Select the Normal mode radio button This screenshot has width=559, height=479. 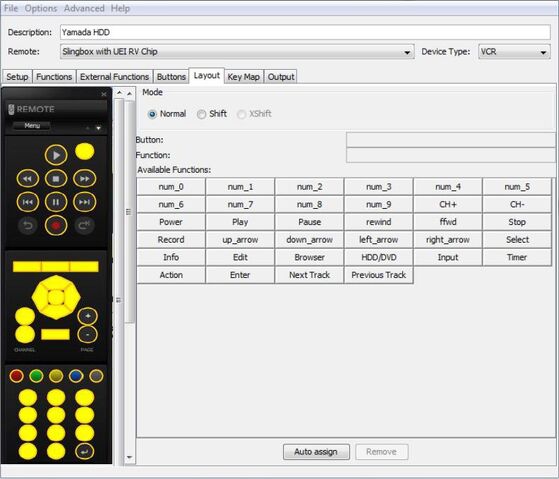152,114
